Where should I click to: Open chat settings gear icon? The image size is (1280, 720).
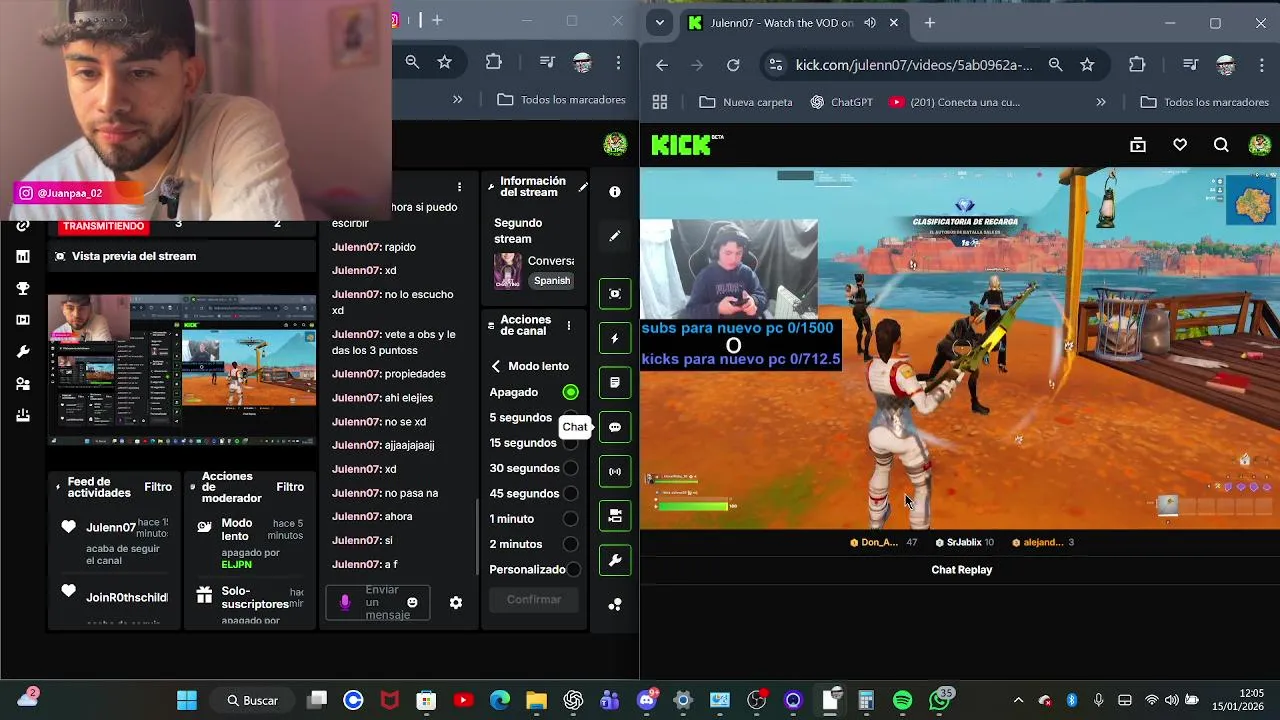tap(456, 603)
